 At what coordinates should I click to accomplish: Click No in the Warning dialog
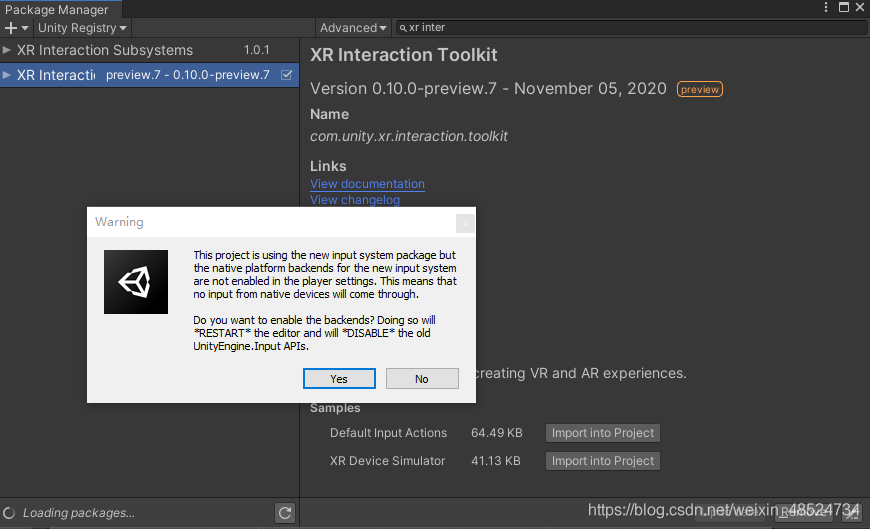[x=422, y=379]
